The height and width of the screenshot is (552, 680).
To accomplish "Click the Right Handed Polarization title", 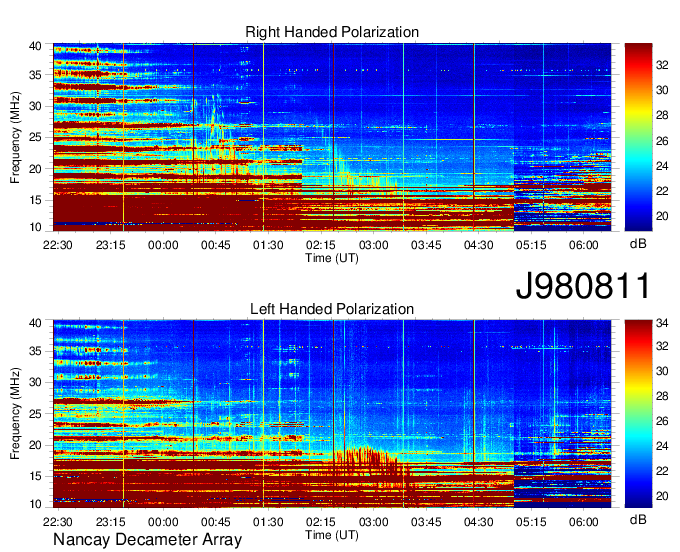I will coord(332,32).
